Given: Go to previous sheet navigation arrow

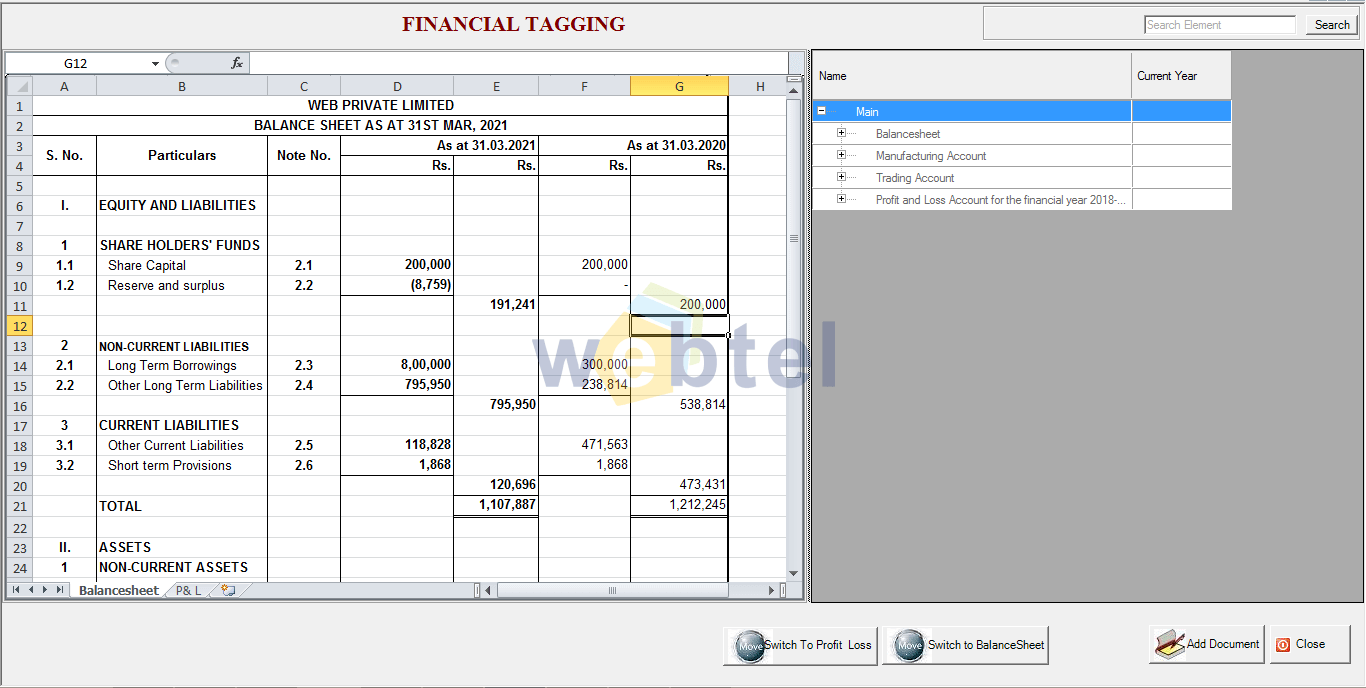Looking at the screenshot, I should (30, 590).
